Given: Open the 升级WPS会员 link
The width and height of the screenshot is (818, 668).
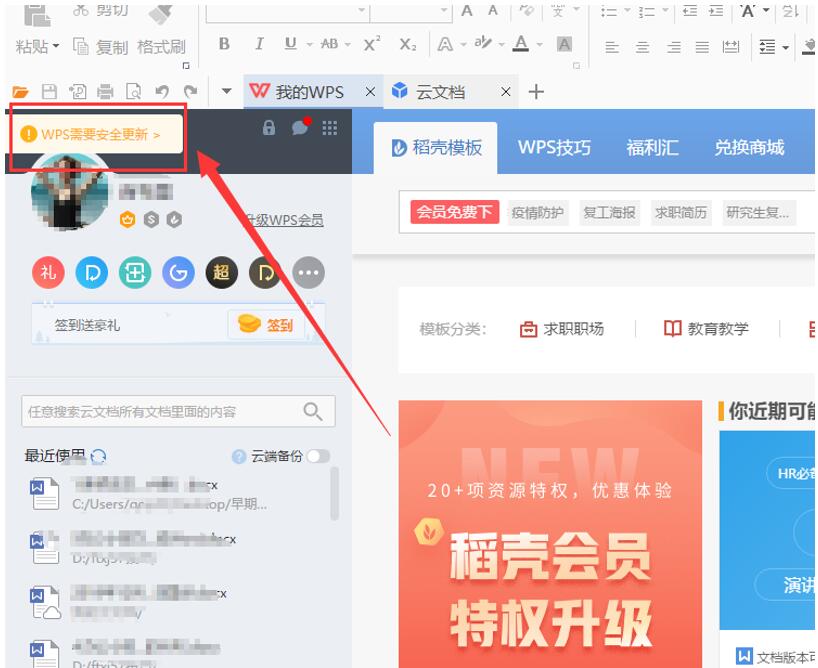Looking at the screenshot, I should (x=285, y=220).
